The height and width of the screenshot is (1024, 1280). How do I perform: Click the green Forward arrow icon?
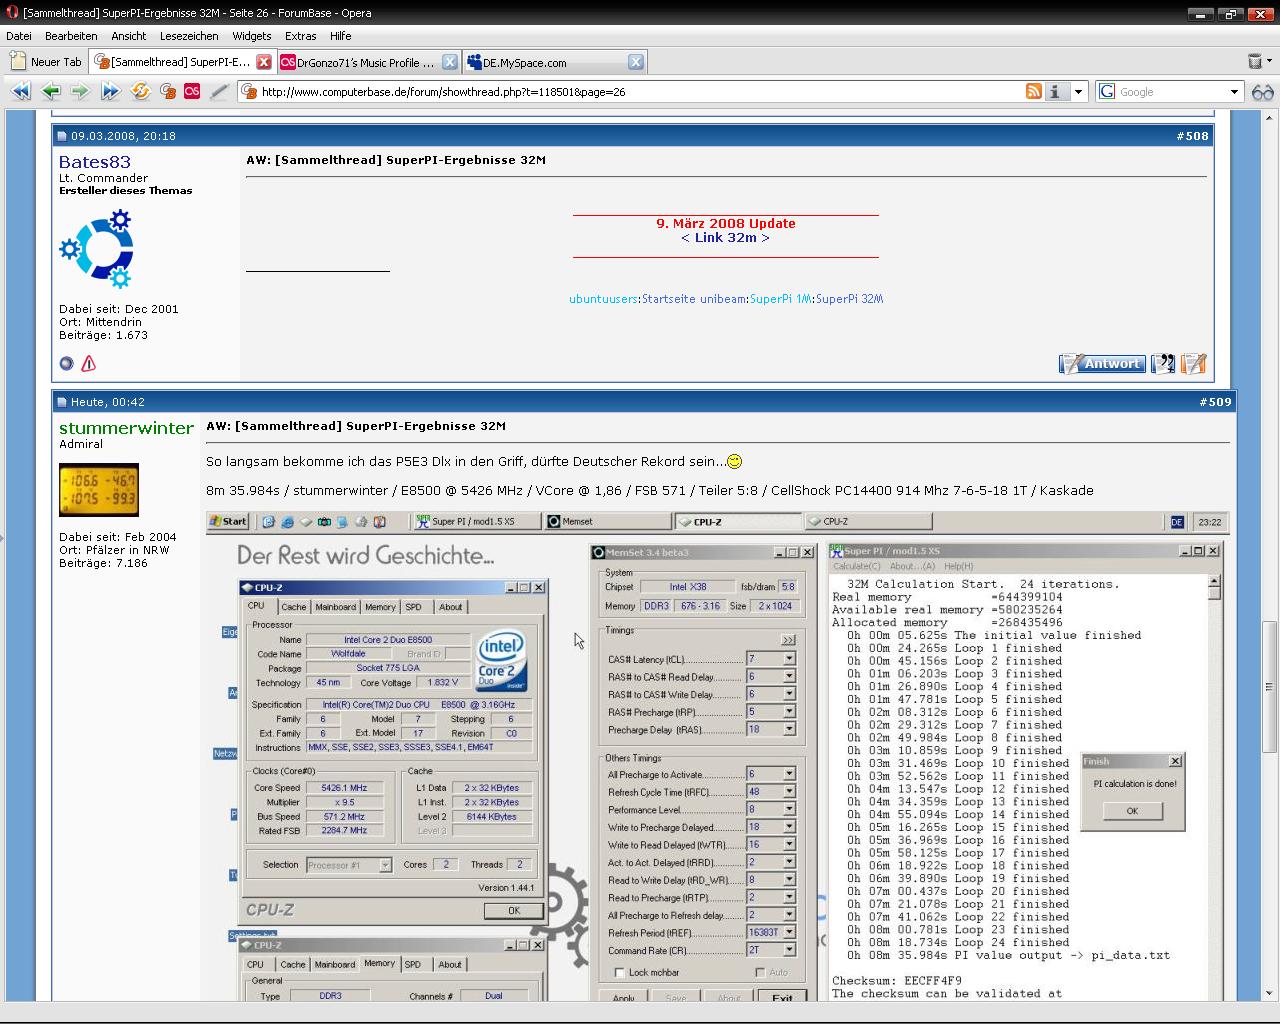point(80,91)
